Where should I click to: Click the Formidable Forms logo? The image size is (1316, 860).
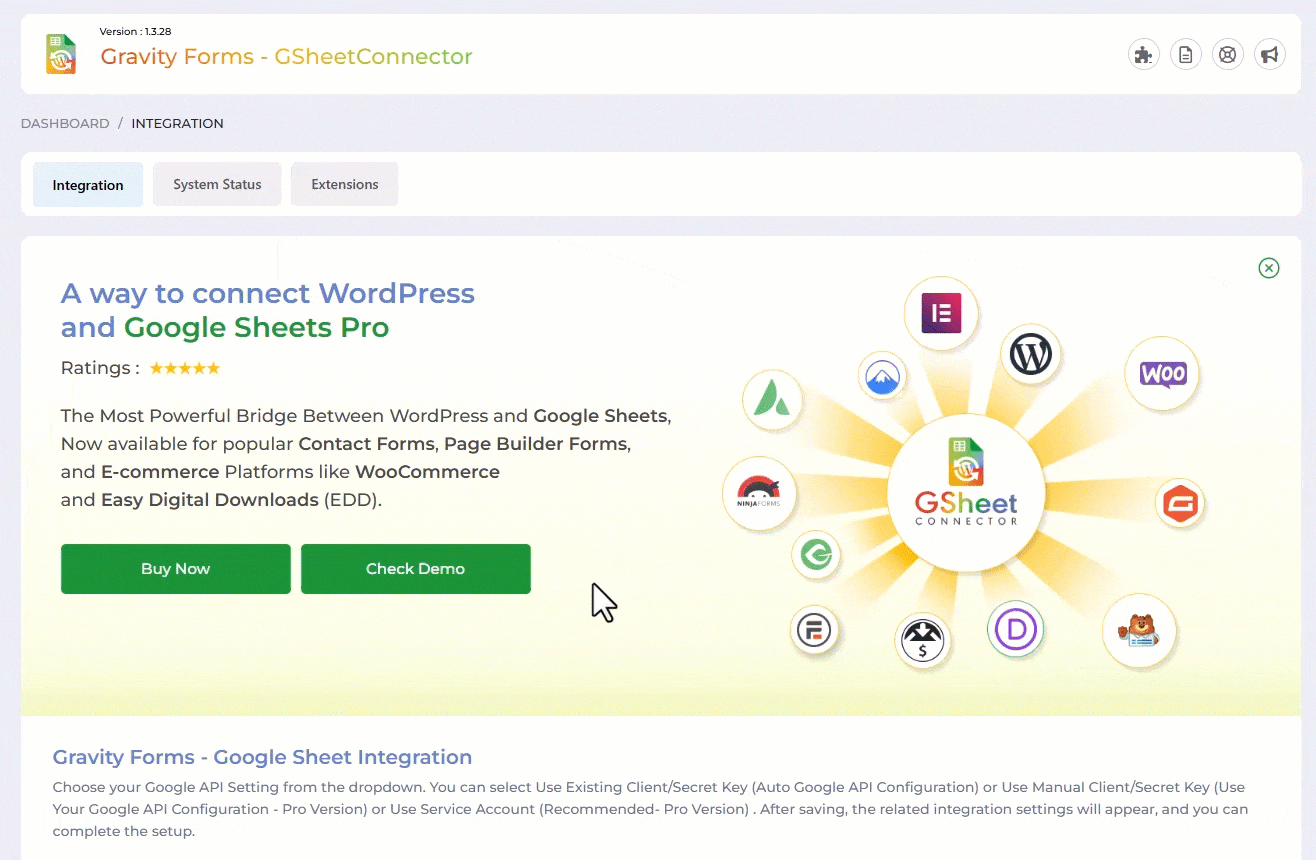click(816, 632)
